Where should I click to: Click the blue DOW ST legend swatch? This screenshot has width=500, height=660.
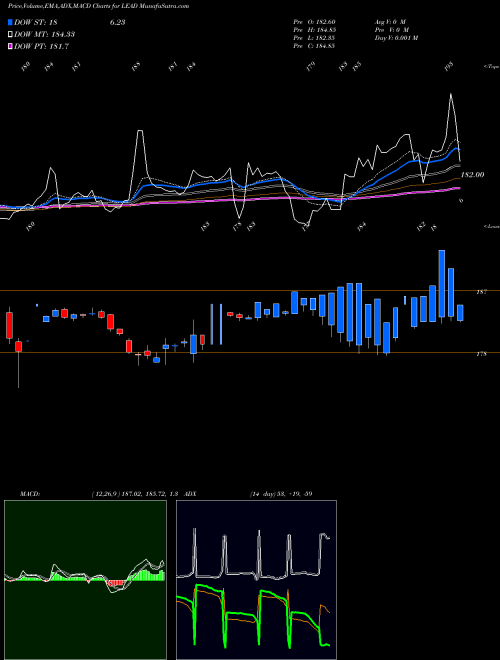(x=10, y=22)
